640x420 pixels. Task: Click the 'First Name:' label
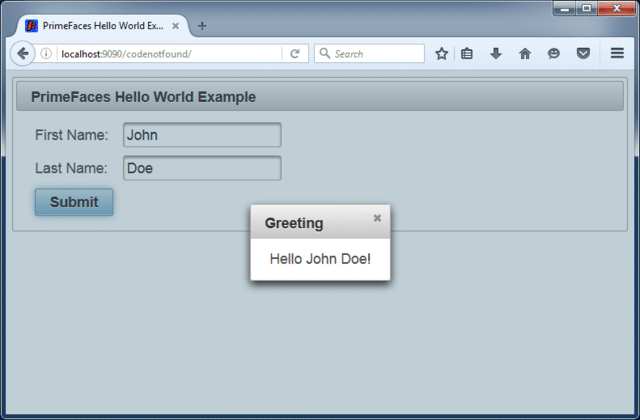click(x=71, y=135)
